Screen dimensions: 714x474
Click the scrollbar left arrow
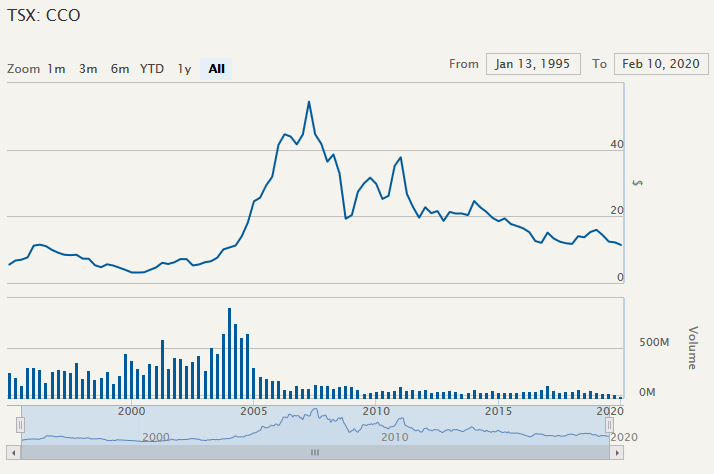13,452
